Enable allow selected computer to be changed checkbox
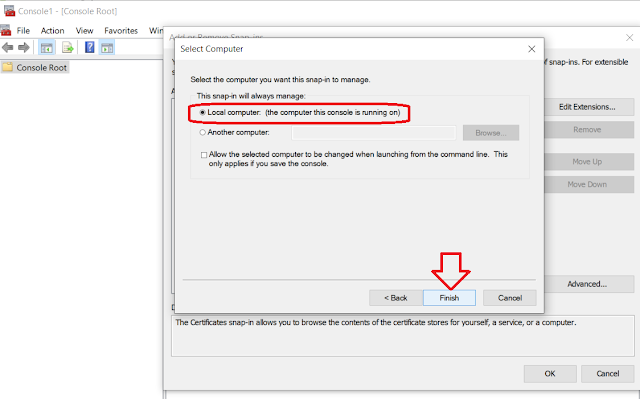 [204, 155]
